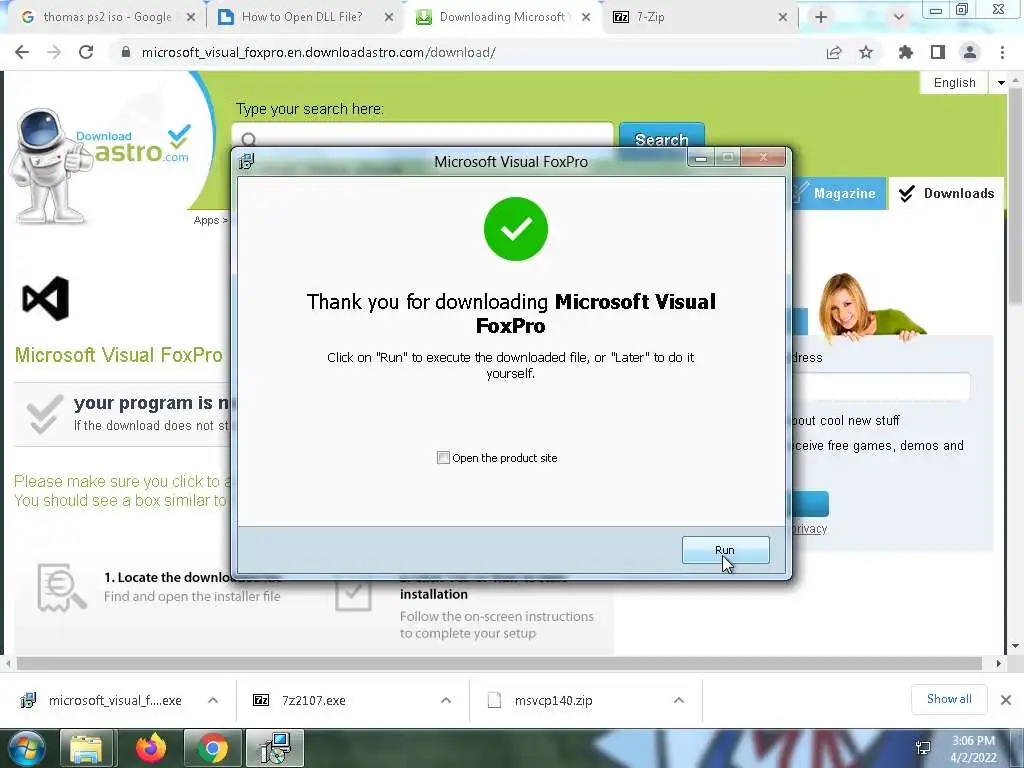Image resolution: width=1024 pixels, height=768 pixels.
Task: Click the scroll right arrow at page bottom
Action: pos(999,664)
